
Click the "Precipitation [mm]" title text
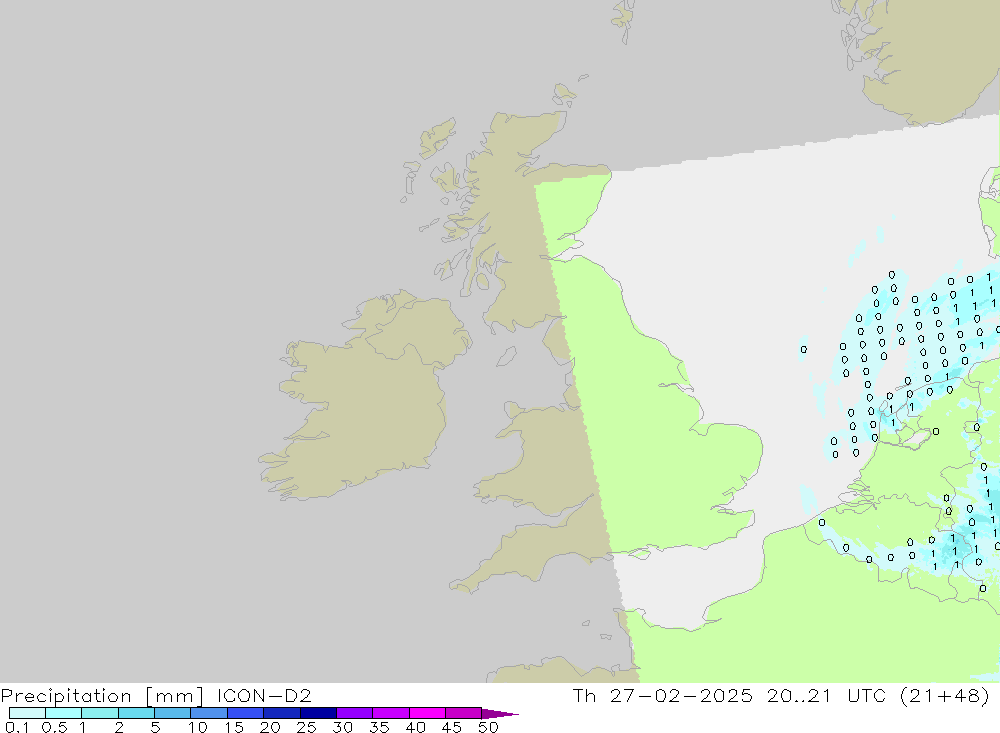102,695
